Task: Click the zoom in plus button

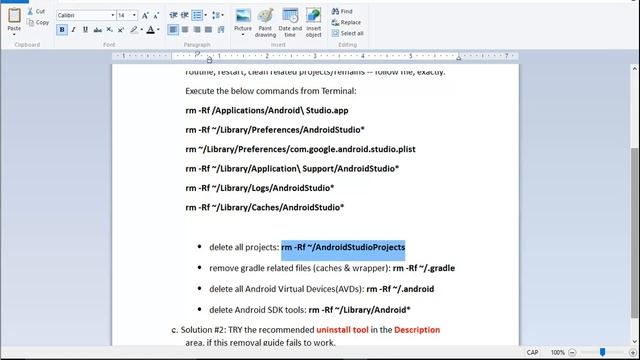Action: [633, 352]
